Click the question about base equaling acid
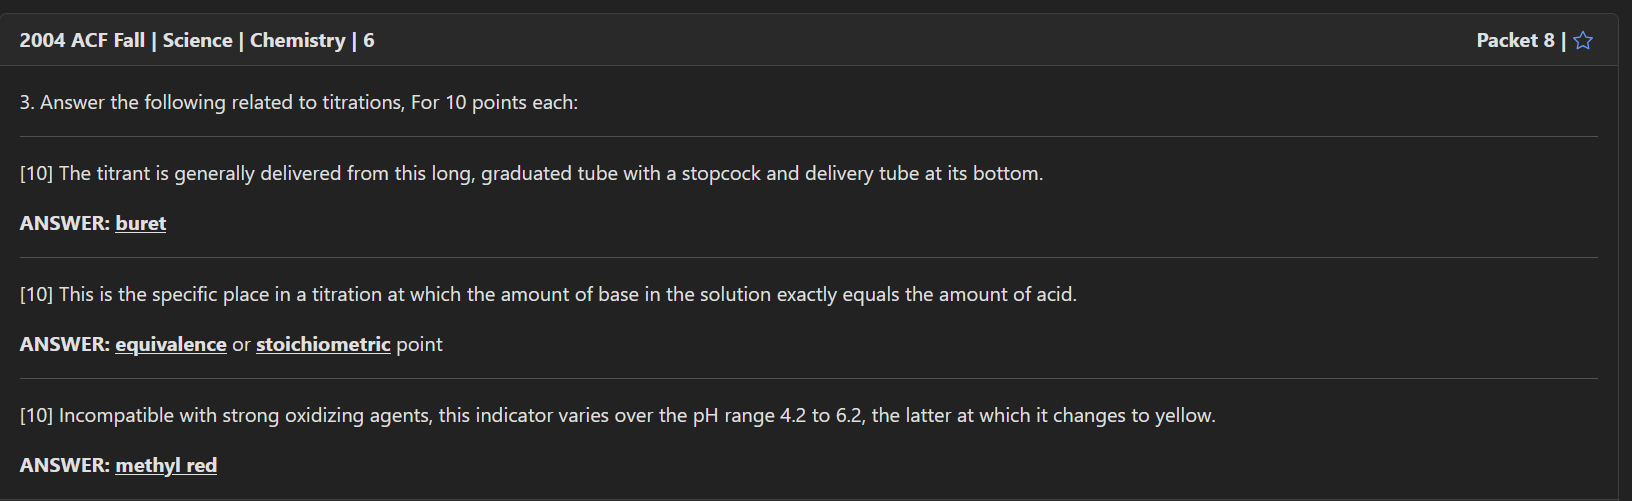 coord(567,295)
